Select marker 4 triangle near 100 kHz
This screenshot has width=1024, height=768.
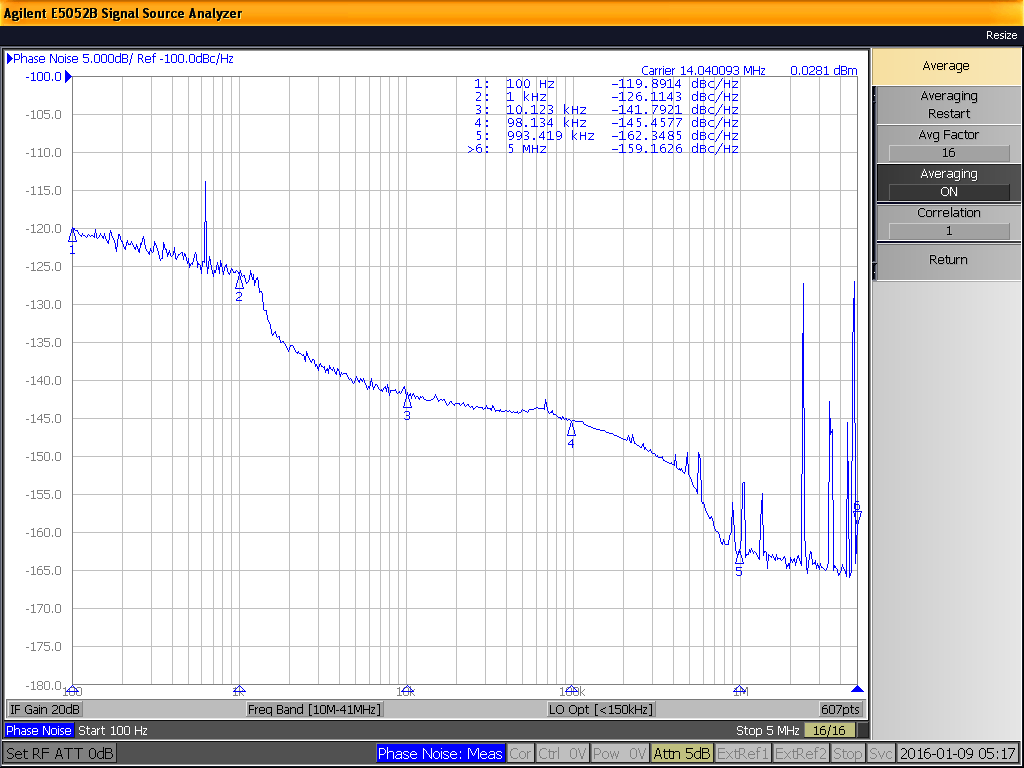click(571, 429)
